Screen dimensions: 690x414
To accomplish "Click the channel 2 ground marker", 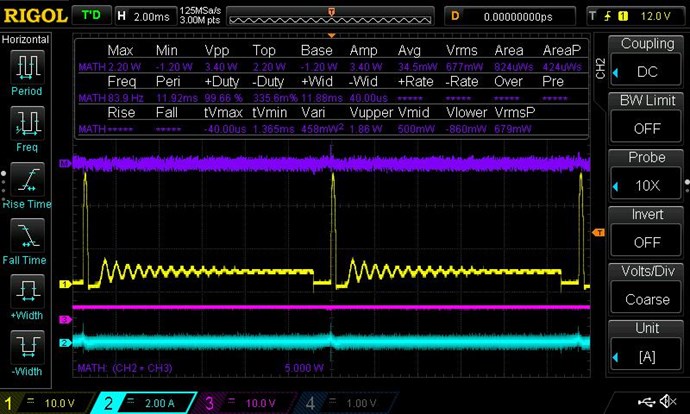I will pyautogui.click(x=65, y=343).
